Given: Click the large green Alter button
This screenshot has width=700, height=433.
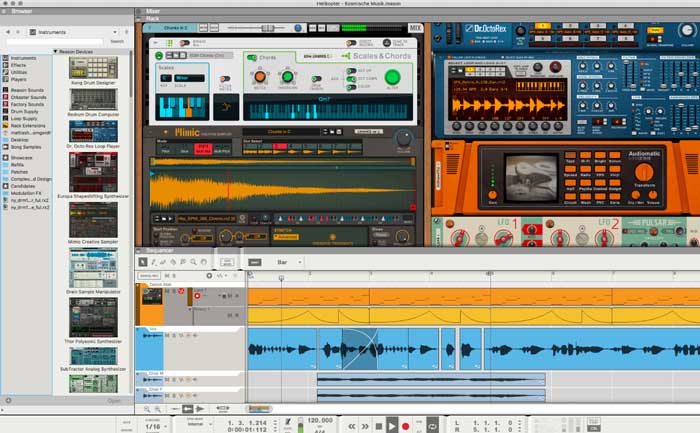Looking at the screenshot, I should pyautogui.click(x=392, y=78).
